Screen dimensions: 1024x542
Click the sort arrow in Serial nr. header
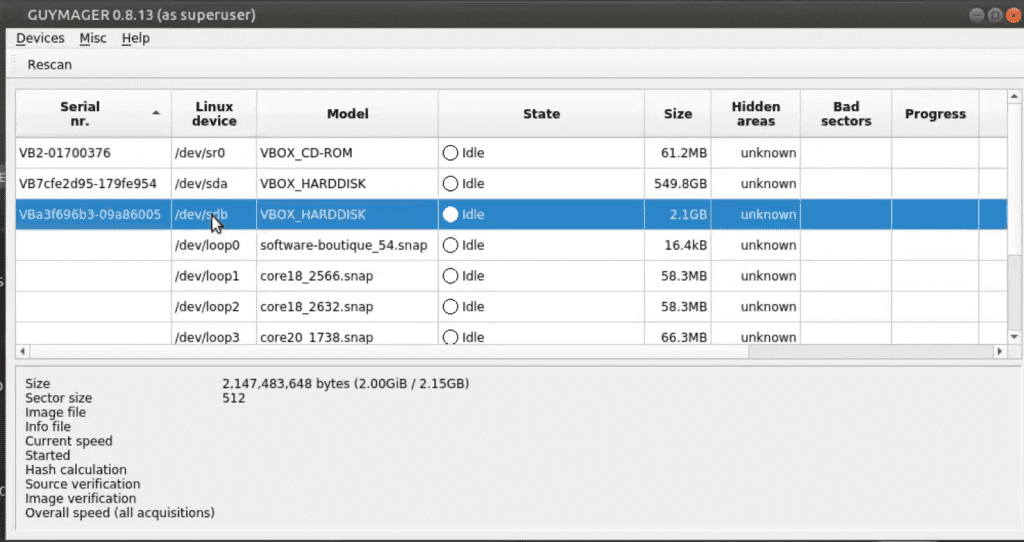[156, 113]
